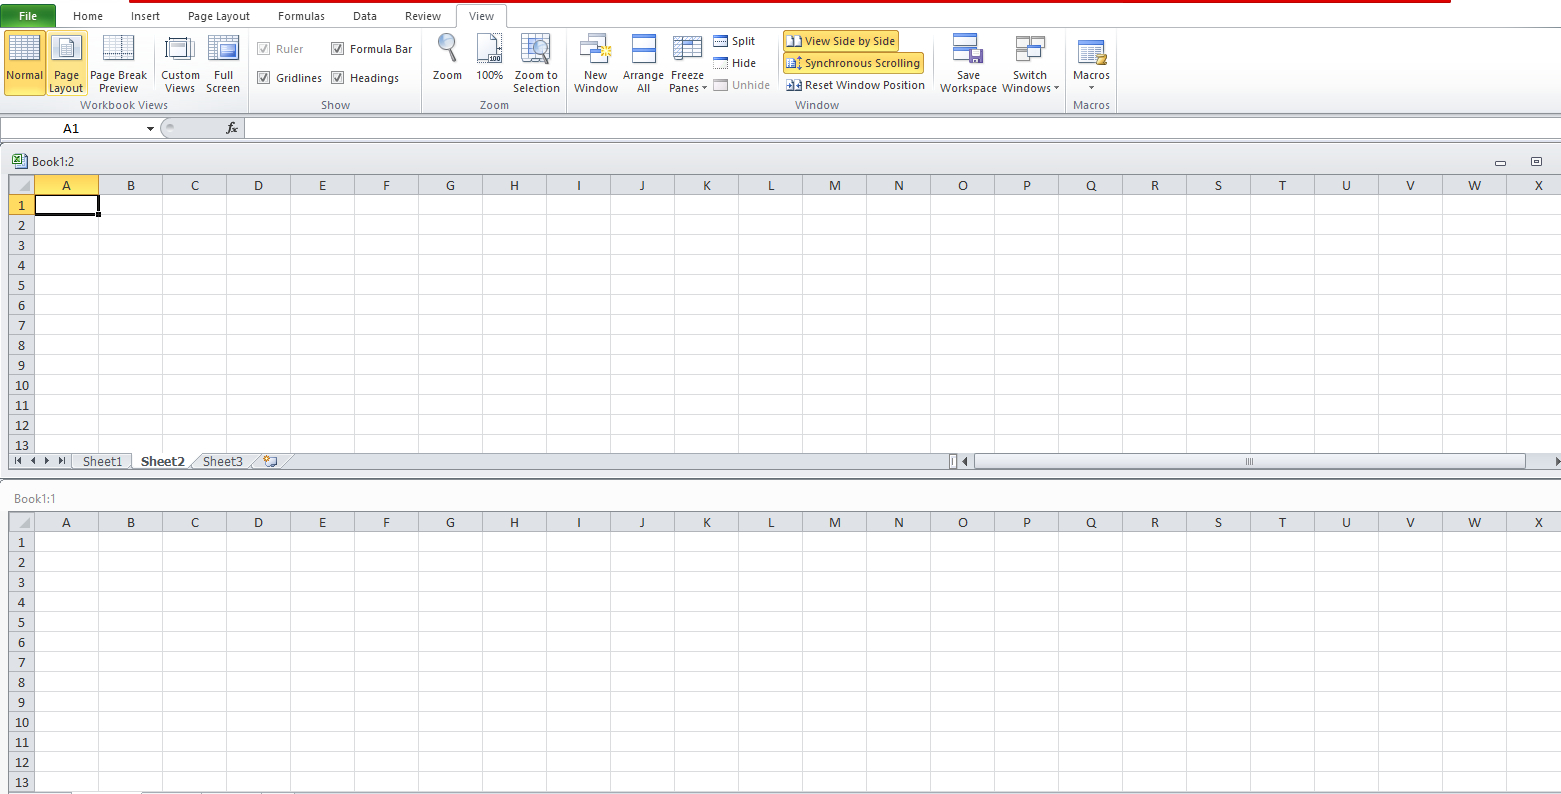Click previous sheet tab arrow
This screenshot has width=1561, height=794.
[33, 461]
